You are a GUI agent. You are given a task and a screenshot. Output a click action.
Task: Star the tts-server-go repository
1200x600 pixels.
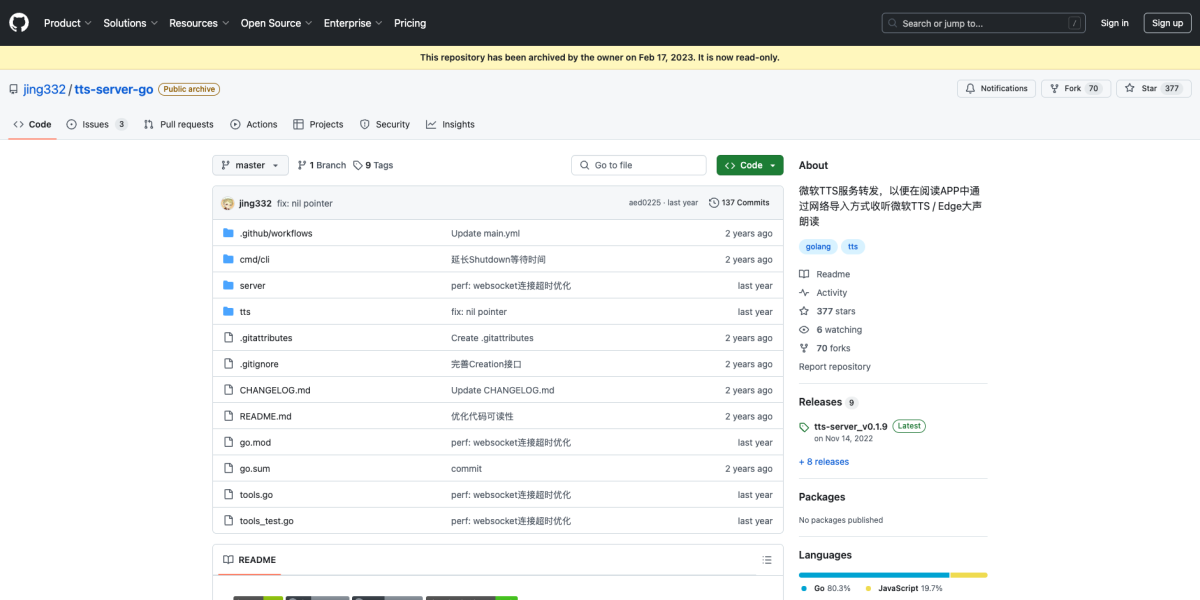[1152, 89]
